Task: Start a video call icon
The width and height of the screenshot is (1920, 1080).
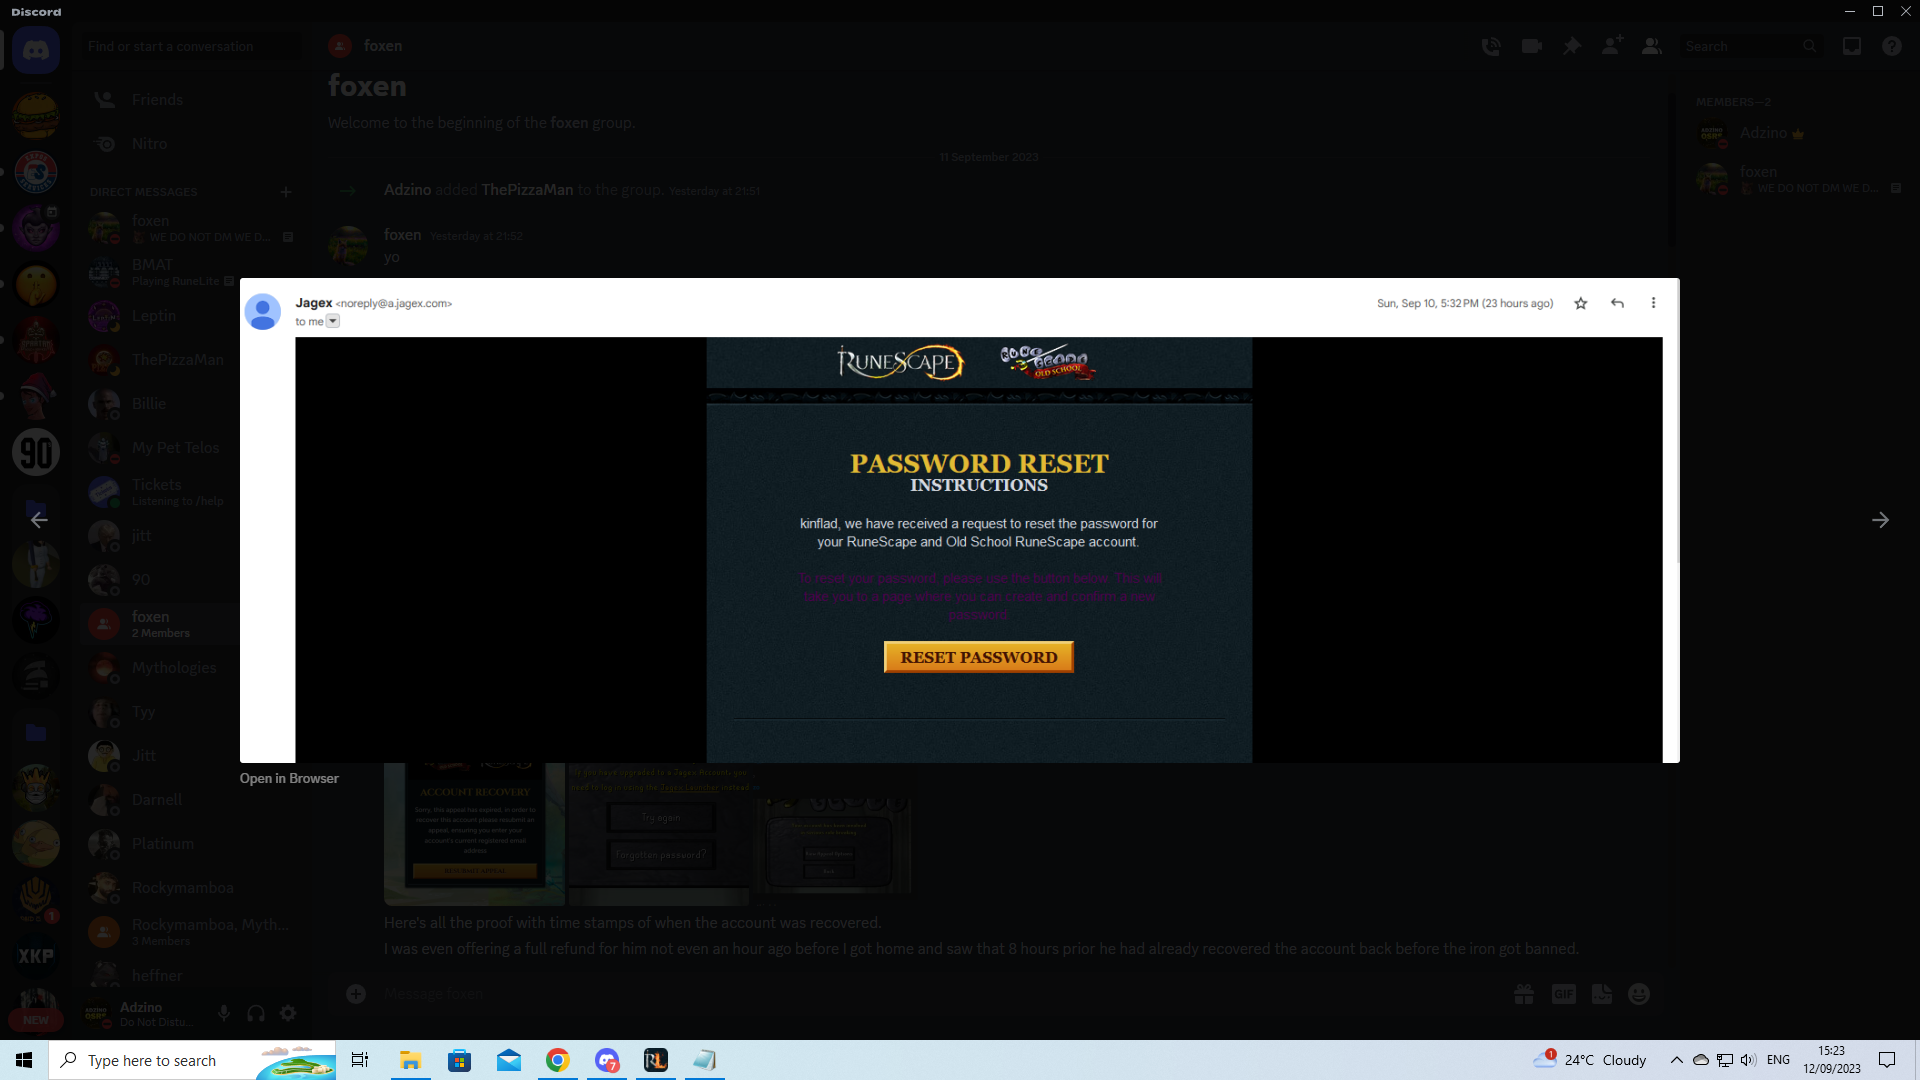Action: pos(1531,46)
